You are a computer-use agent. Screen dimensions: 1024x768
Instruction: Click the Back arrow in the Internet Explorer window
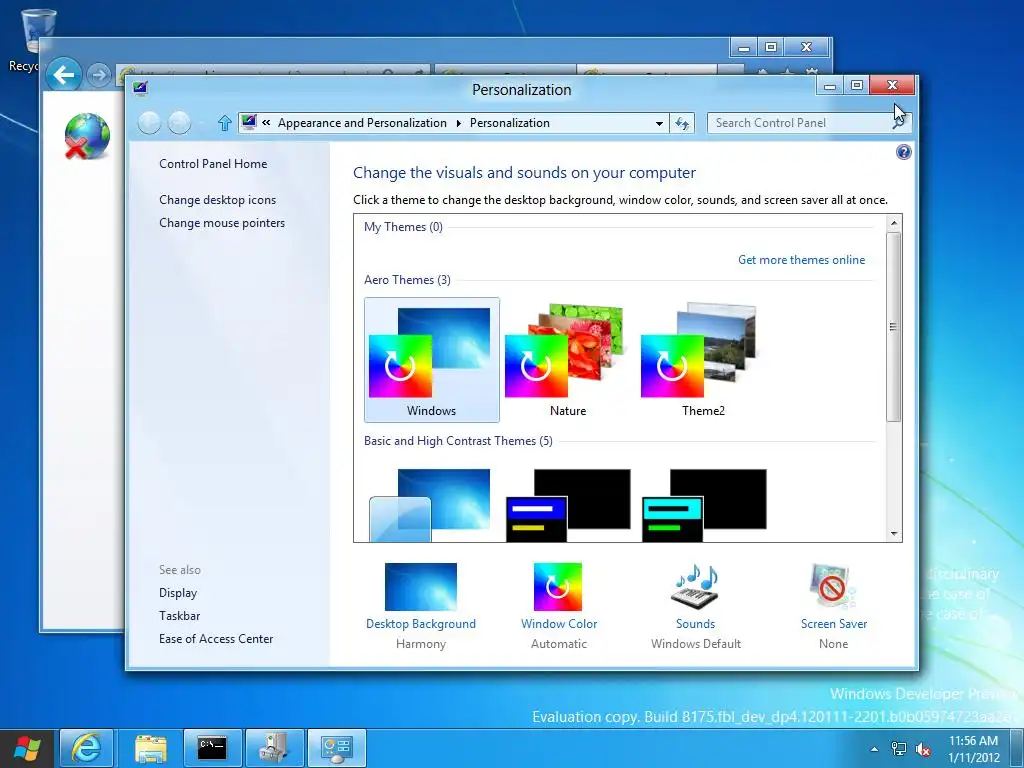[64, 75]
